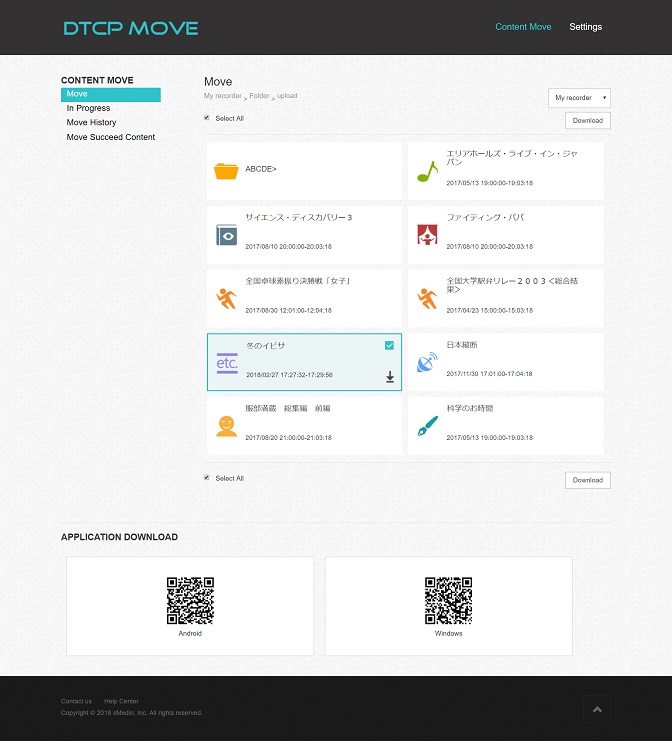Click the download arrow on selected item

point(390,377)
